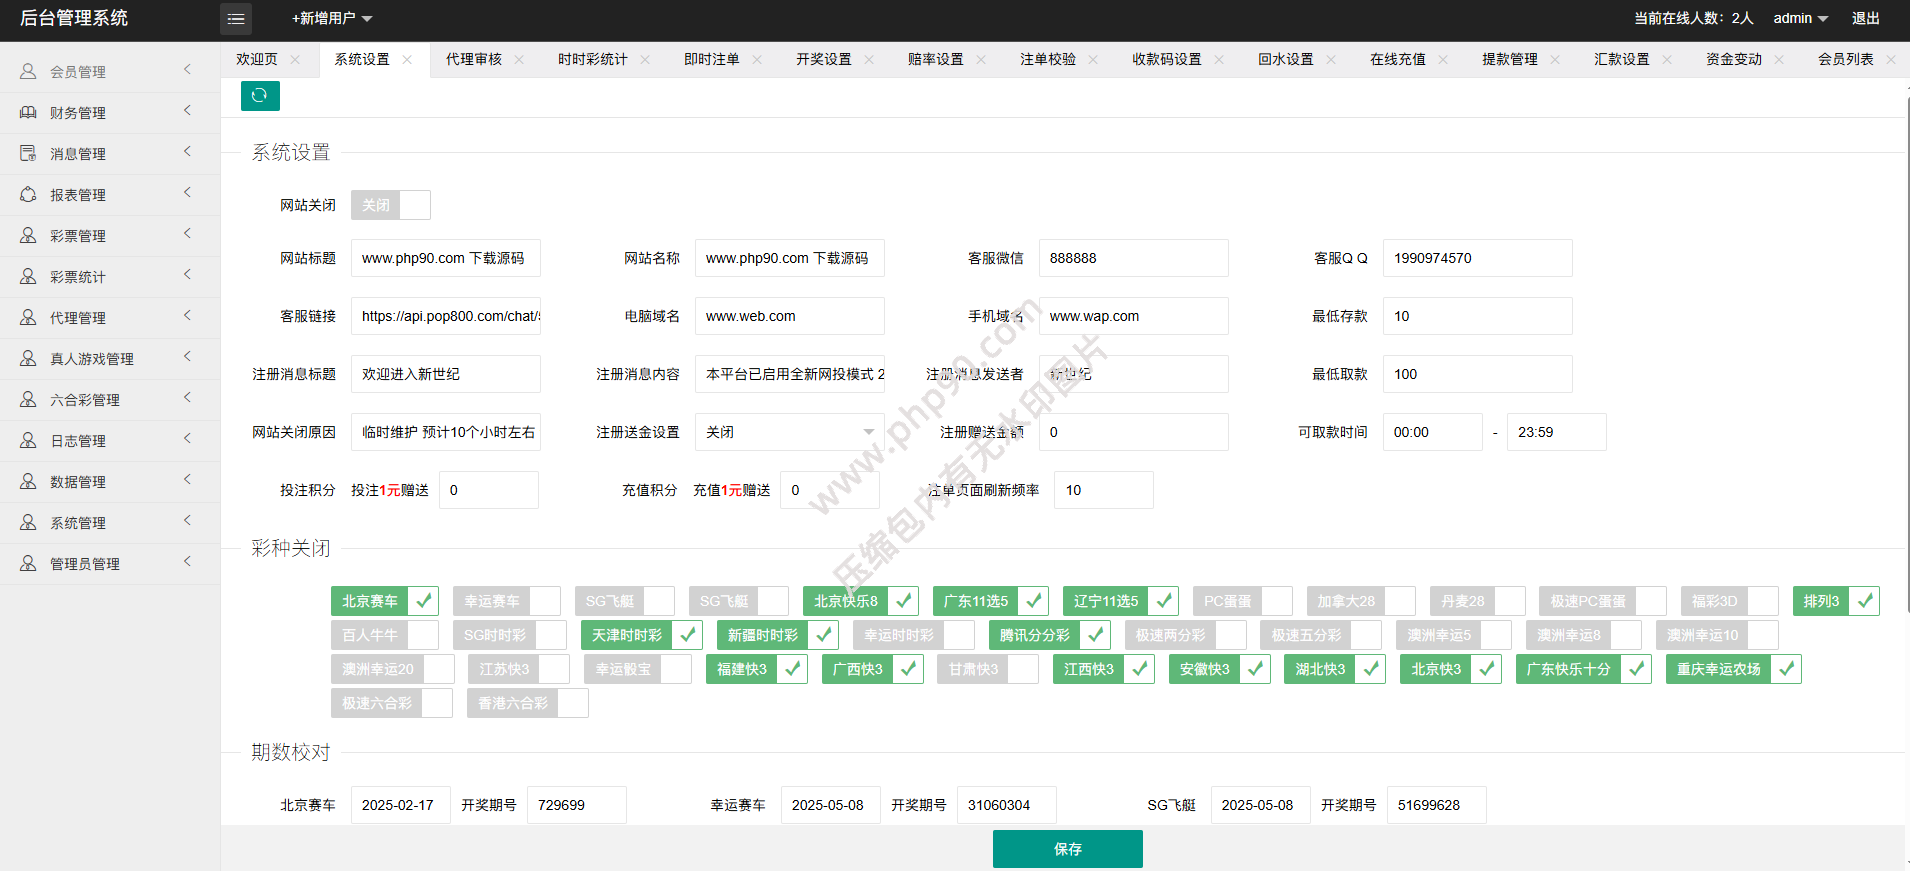Click the 报表管理 icon in sidebar
1910x871 pixels.
(x=28, y=195)
